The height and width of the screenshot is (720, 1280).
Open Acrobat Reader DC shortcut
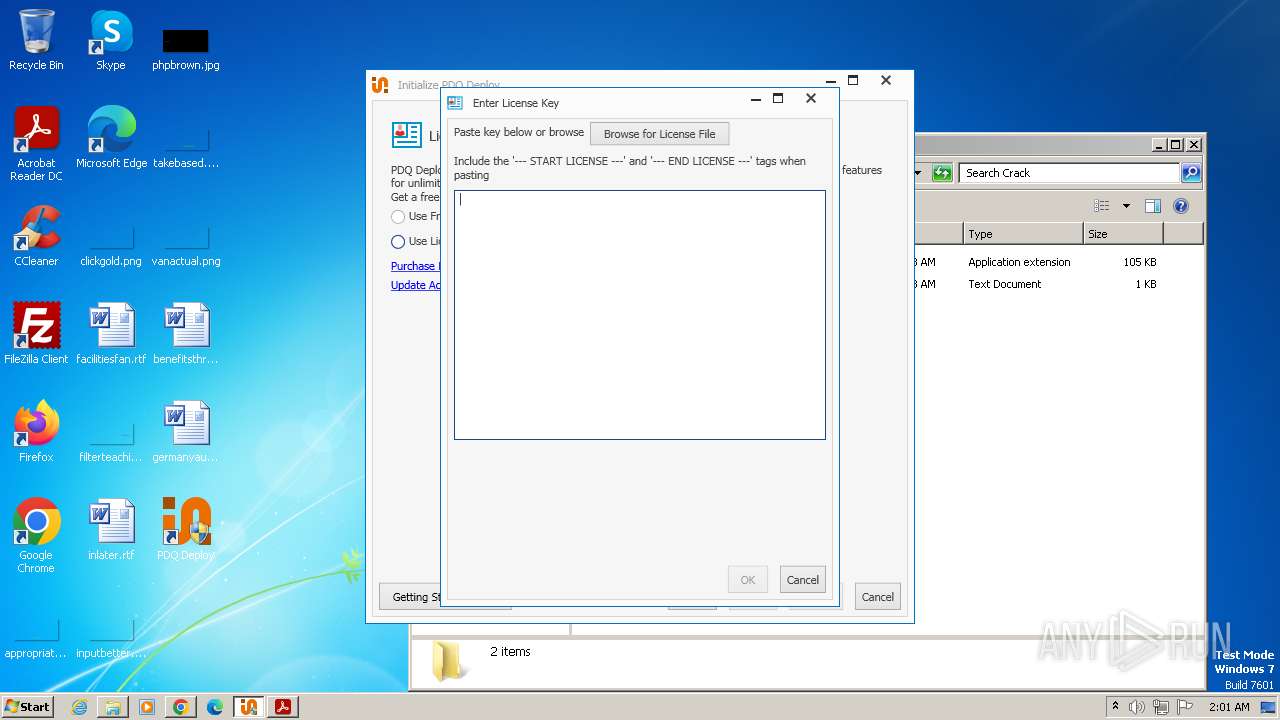tap(36, 144)
